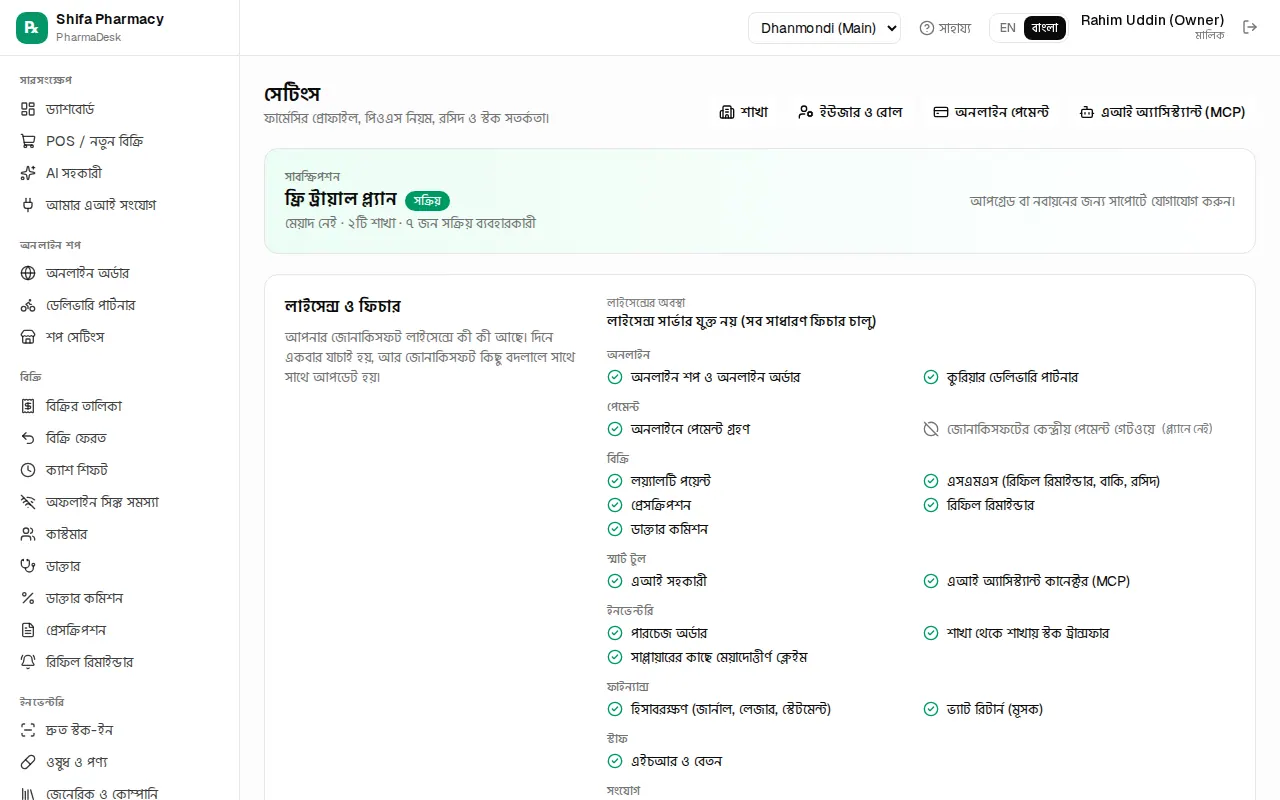
Task: Click the সক্রিয় status badge
Action: click(x=427, y=201)
